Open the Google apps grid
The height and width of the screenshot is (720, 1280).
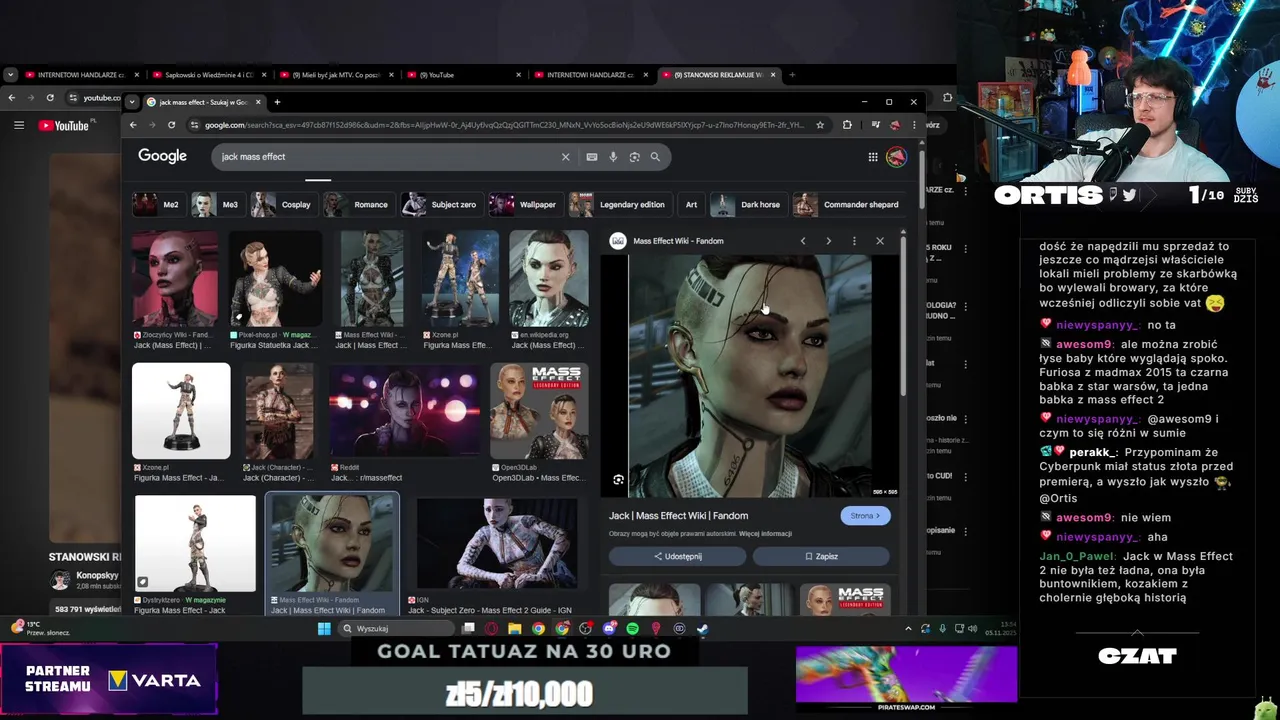(x=873, y=157)
